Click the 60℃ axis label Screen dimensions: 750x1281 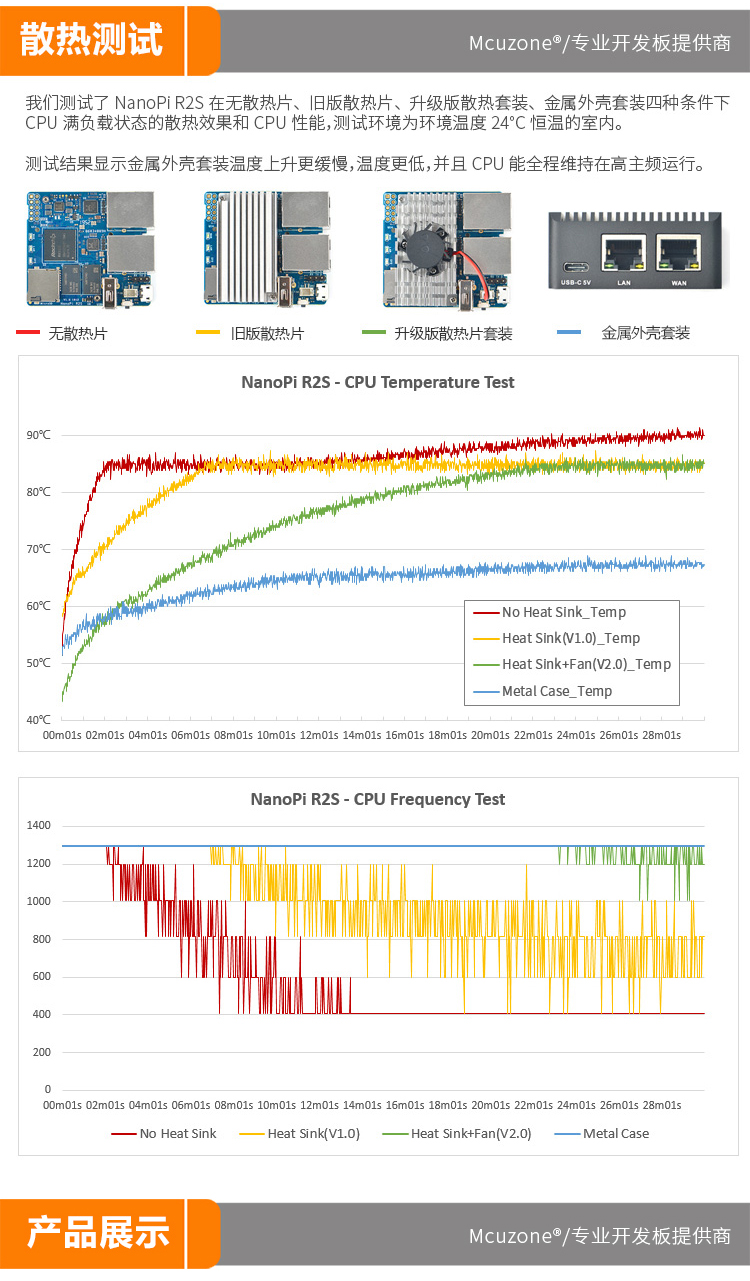(x=39, y=606)
